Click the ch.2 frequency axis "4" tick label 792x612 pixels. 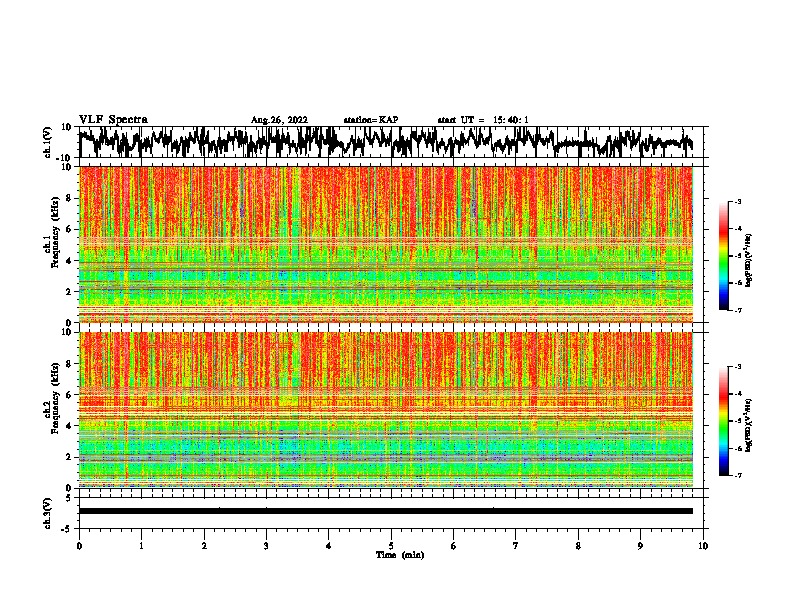point(70,426)
